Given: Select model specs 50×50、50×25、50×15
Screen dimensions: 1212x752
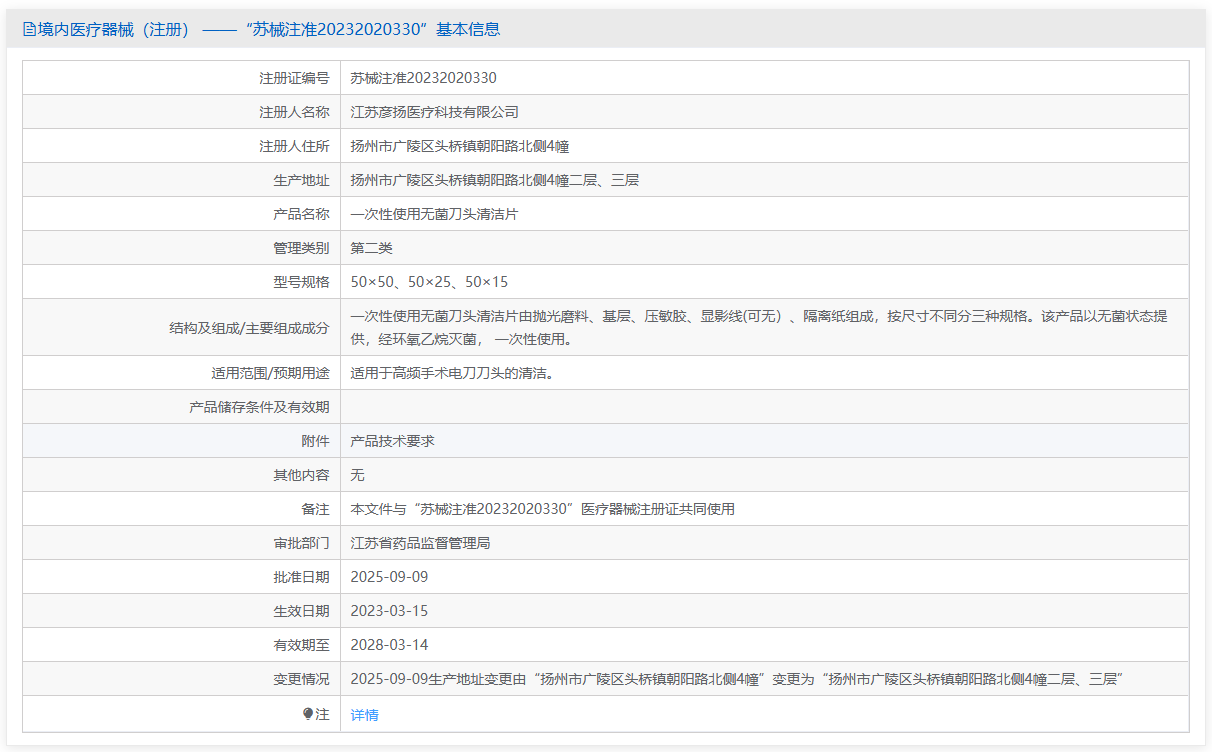Looking at the screenshot, I should (429, 282).
